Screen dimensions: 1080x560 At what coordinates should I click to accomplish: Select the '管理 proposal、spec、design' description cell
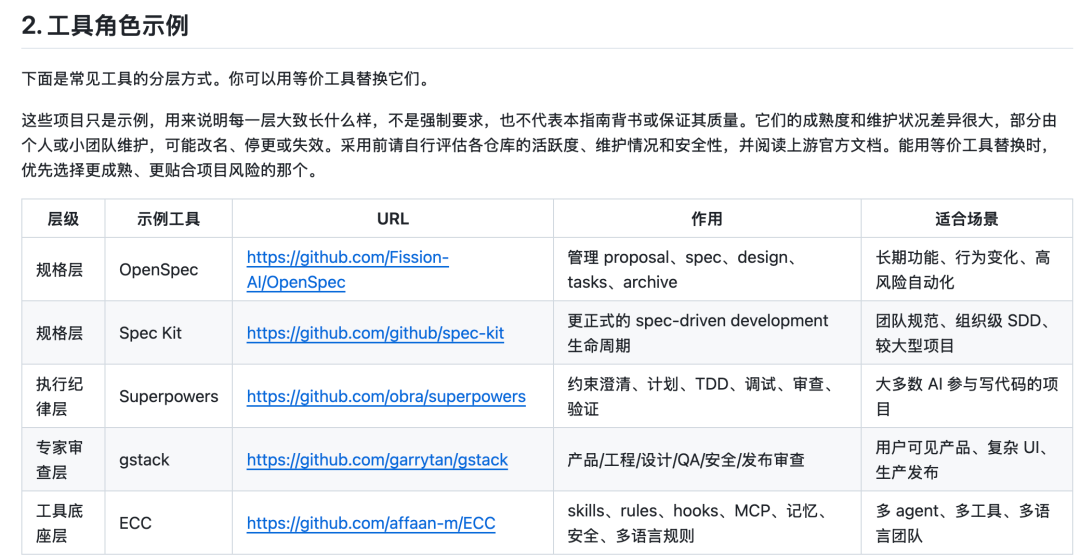click(x=707, y=269)
